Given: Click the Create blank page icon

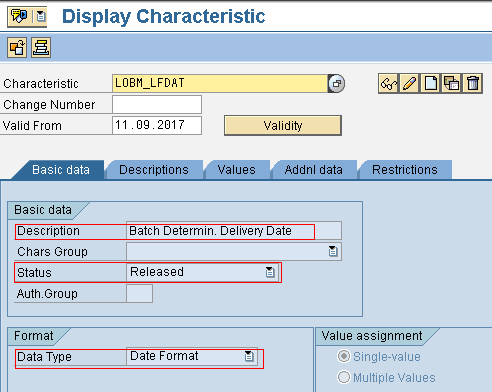Looking at the screenshot, I should [430, 83].
